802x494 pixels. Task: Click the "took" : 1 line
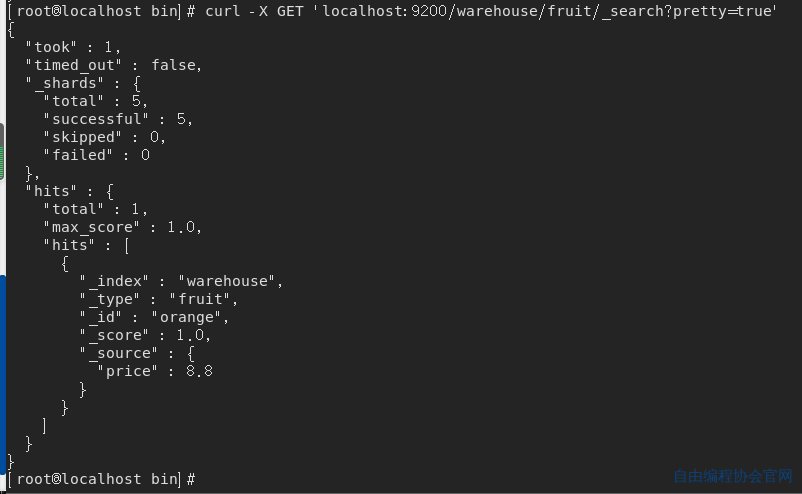pyautogui.click(x=72, y=47)
